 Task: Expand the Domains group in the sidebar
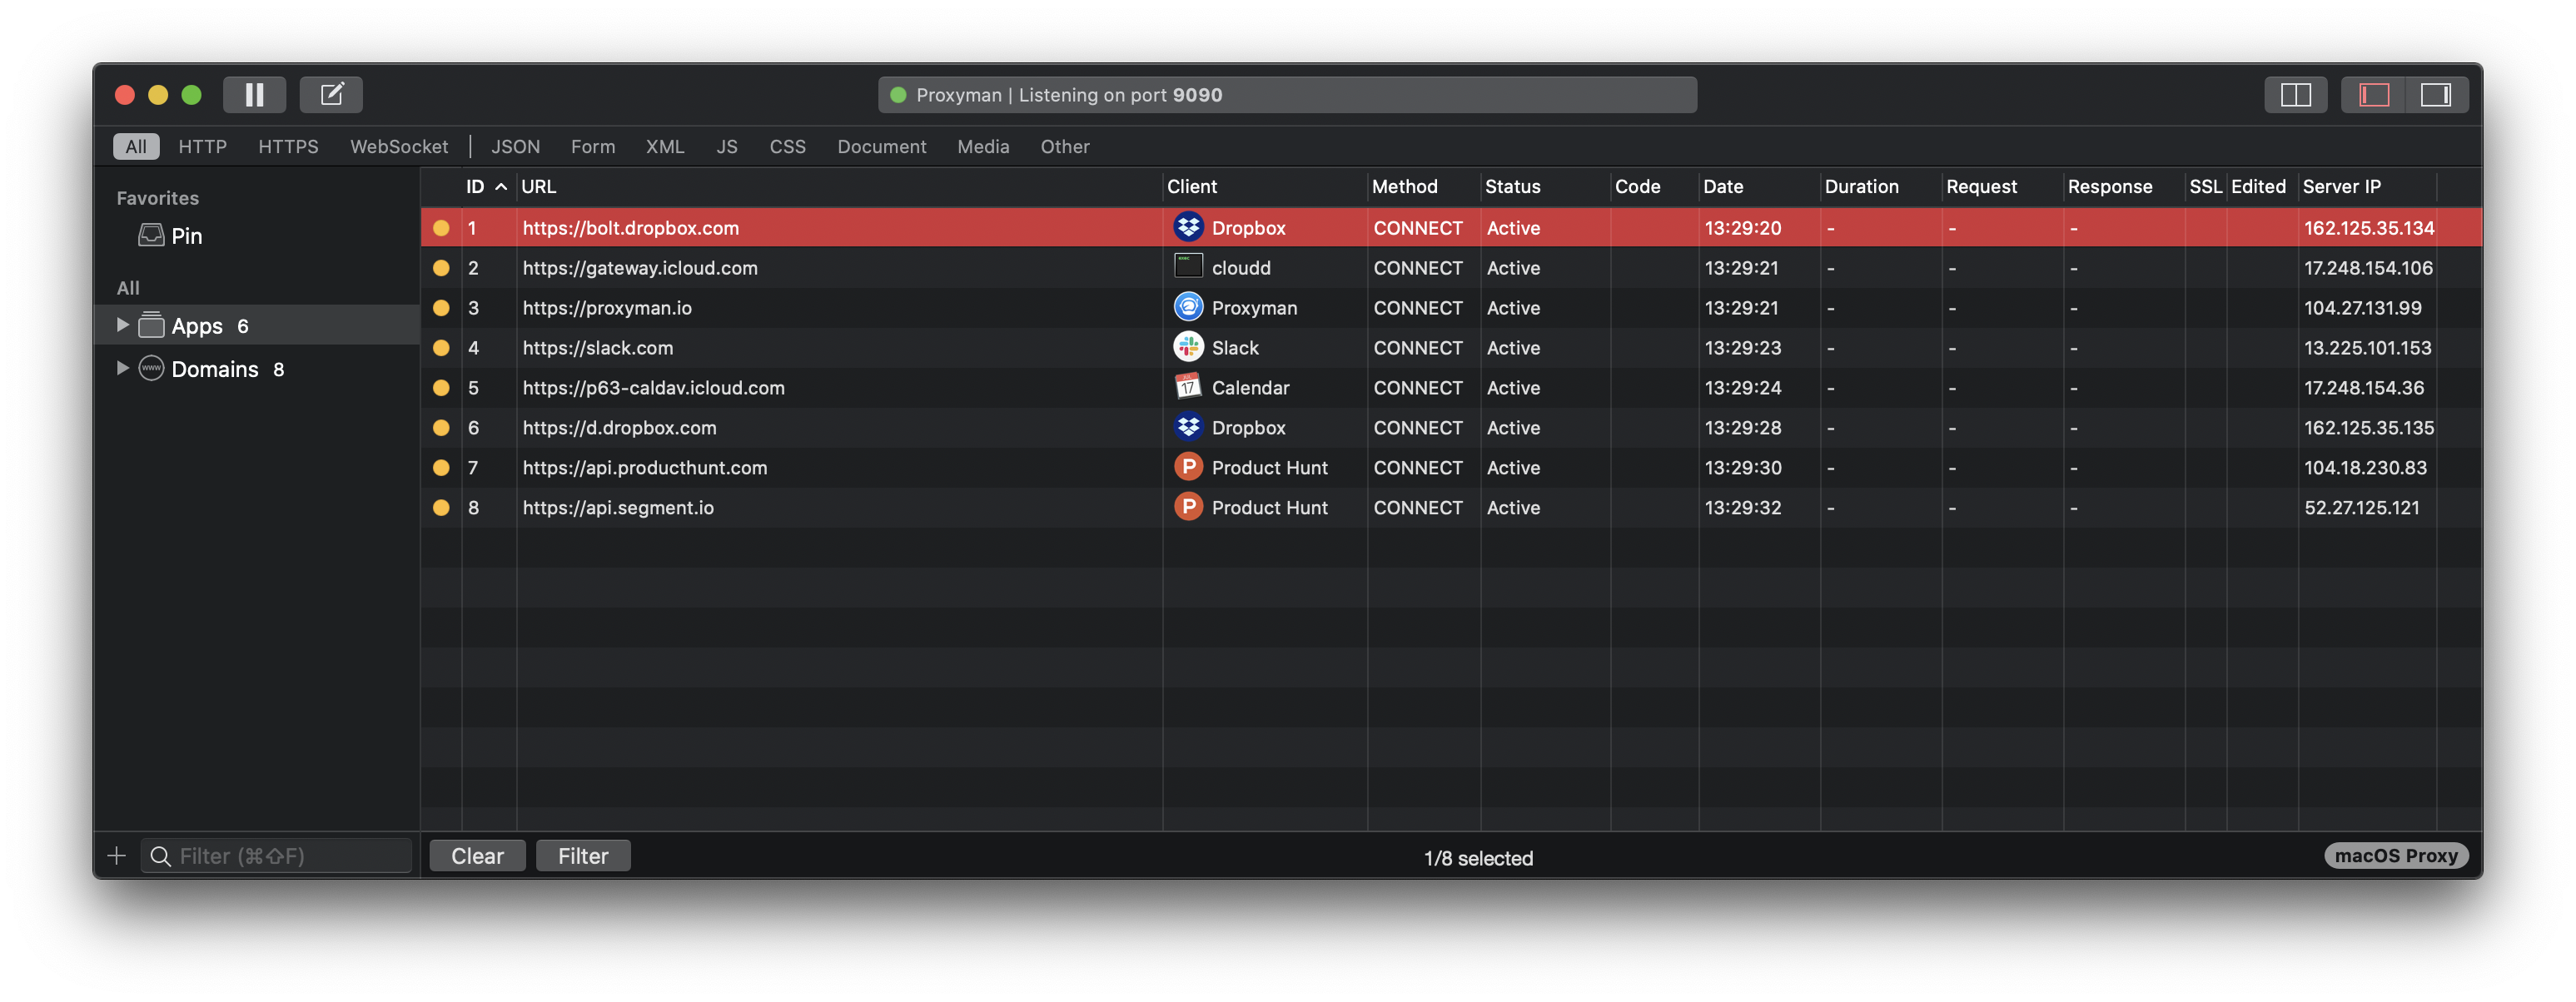(122, 368)
